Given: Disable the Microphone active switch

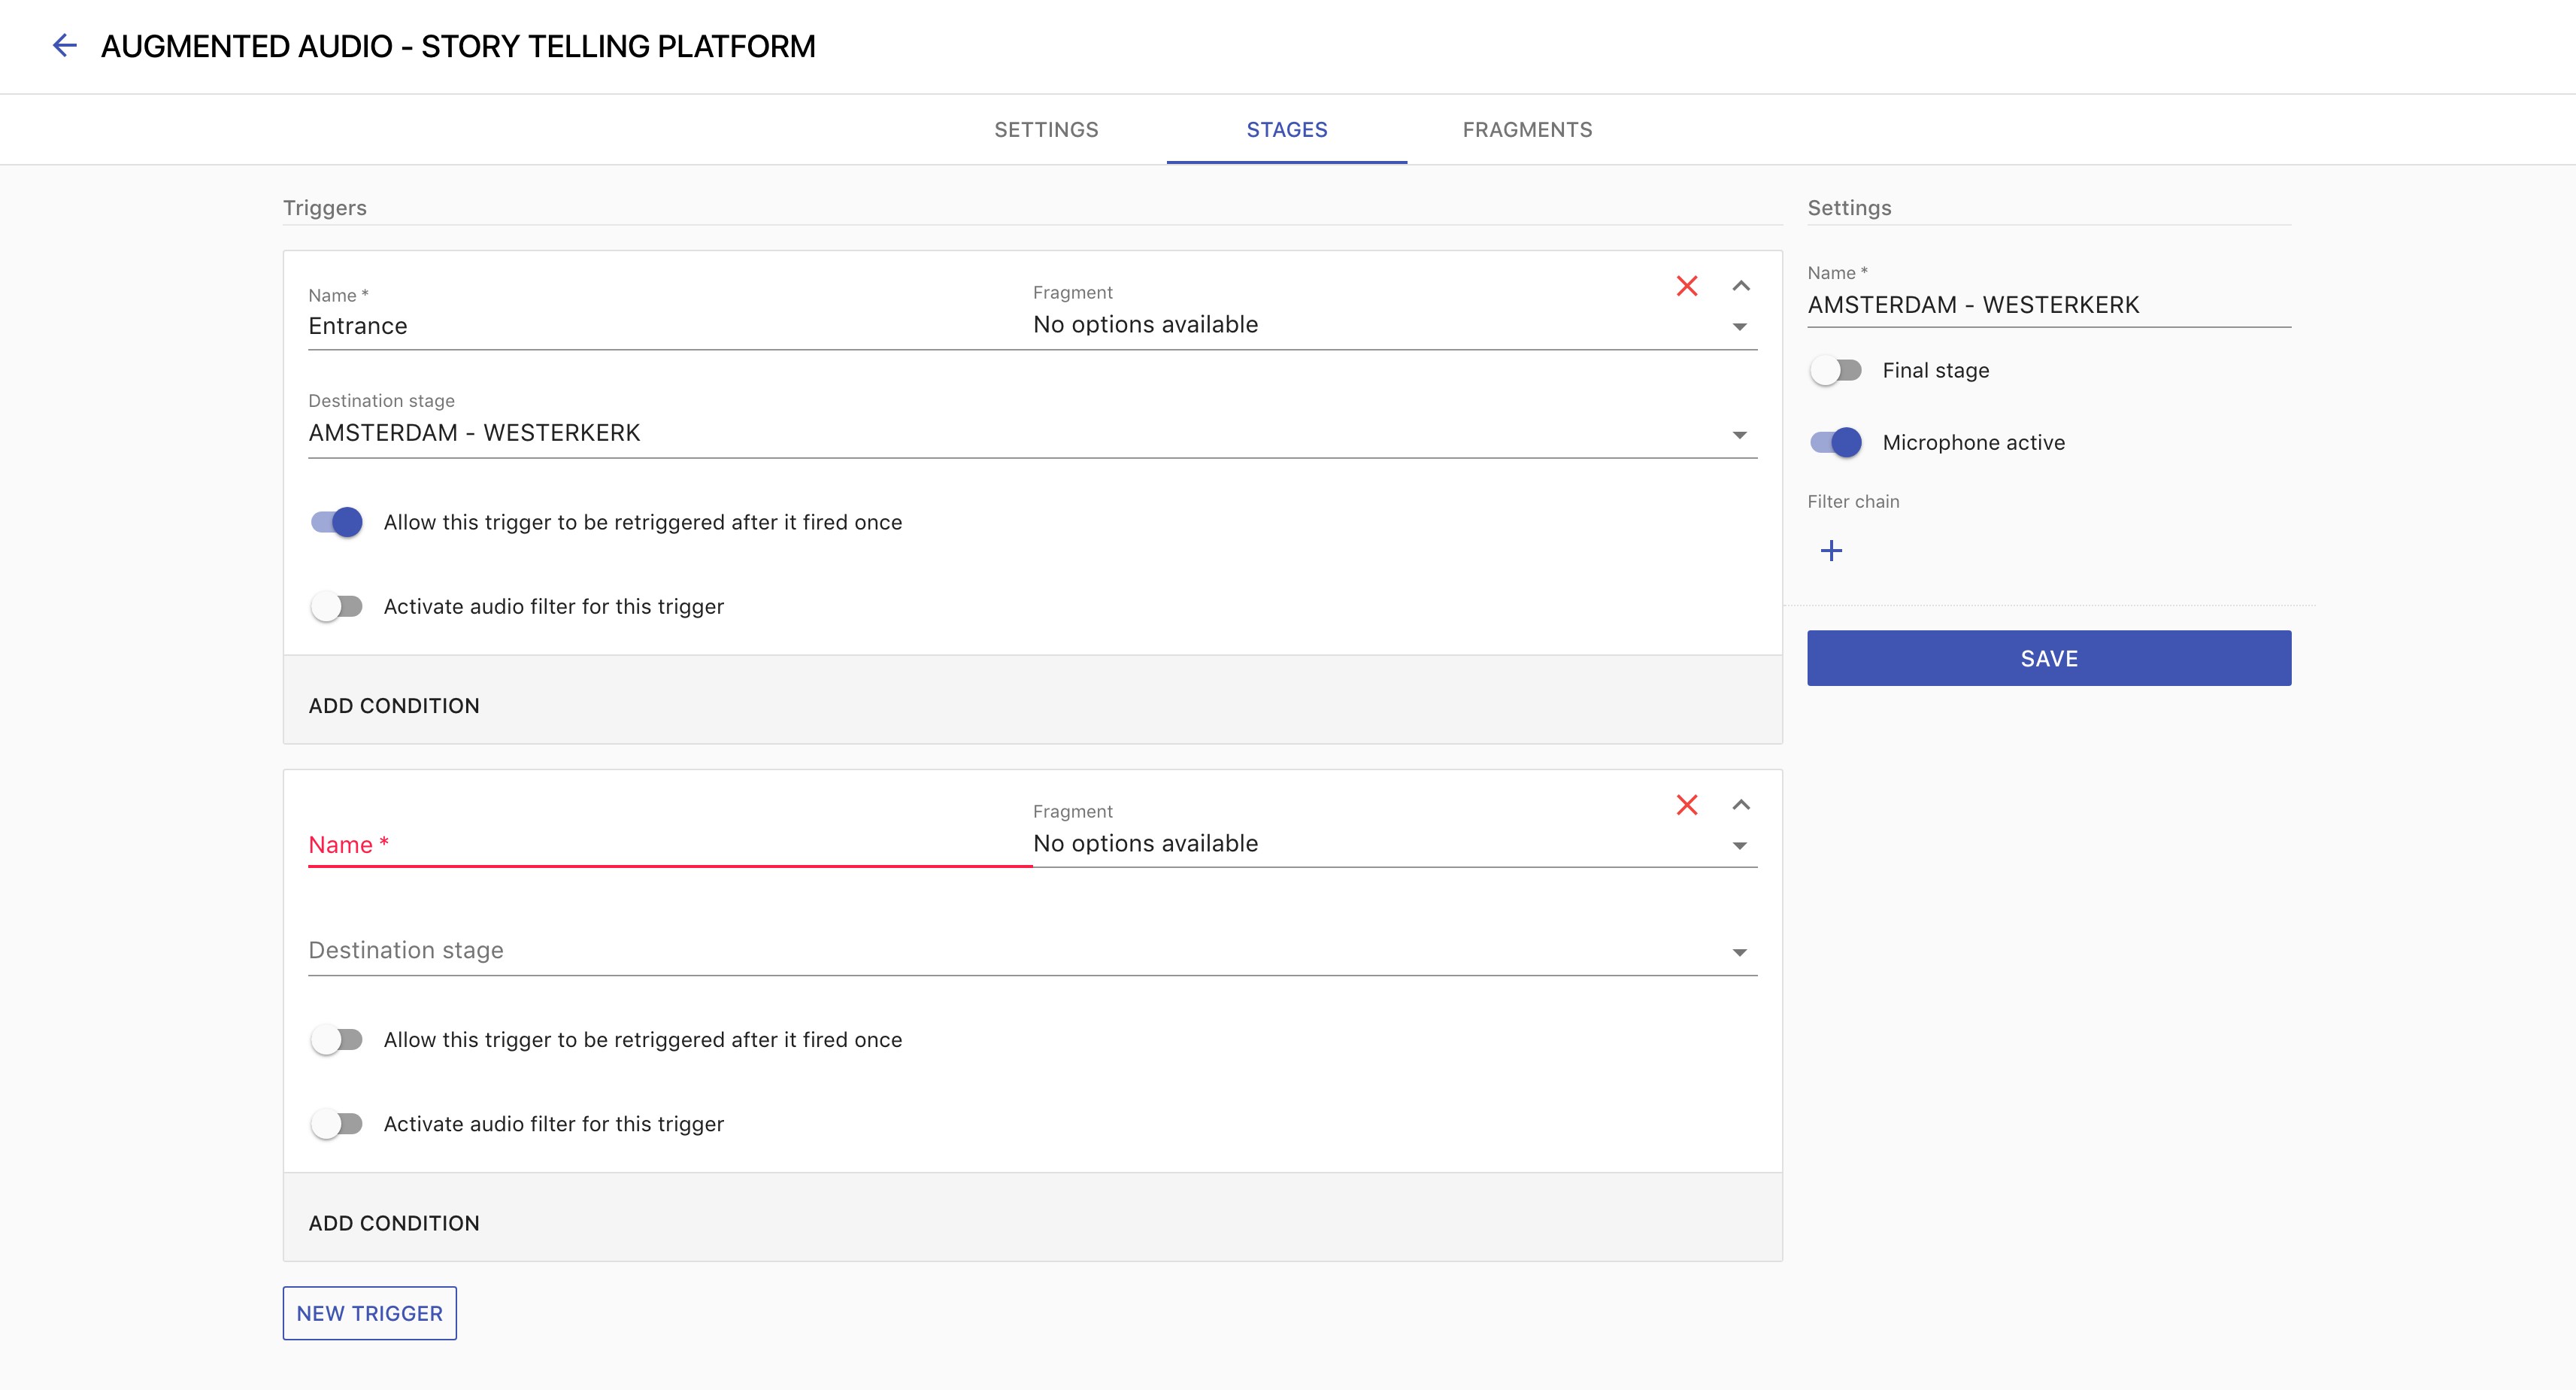Looking at the screenshot, I should tap(1836, 443).
